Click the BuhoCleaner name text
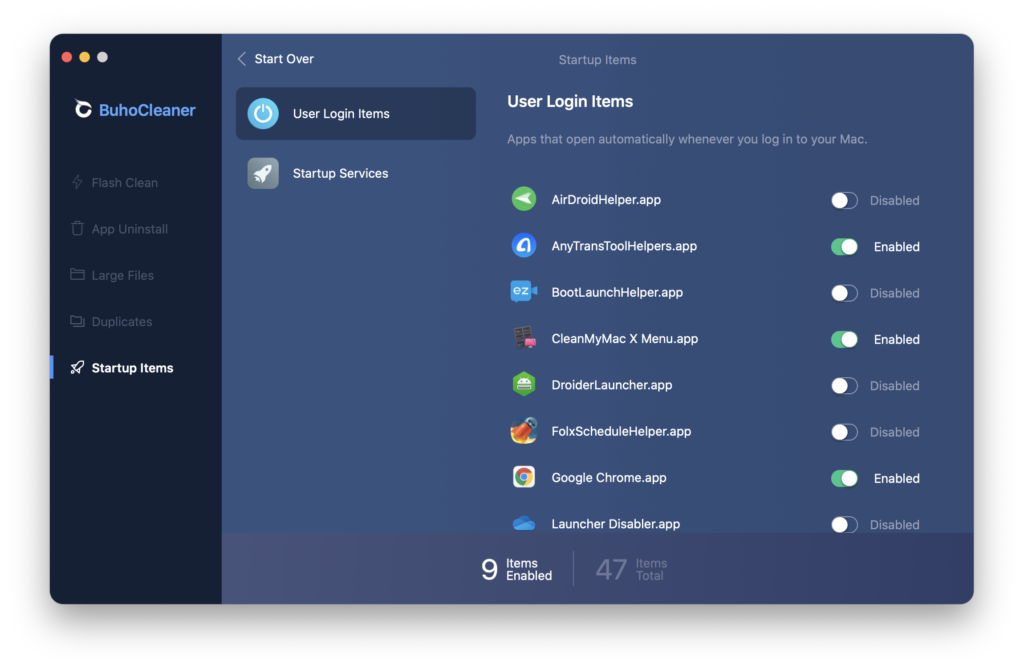 [x=147, y=110]
